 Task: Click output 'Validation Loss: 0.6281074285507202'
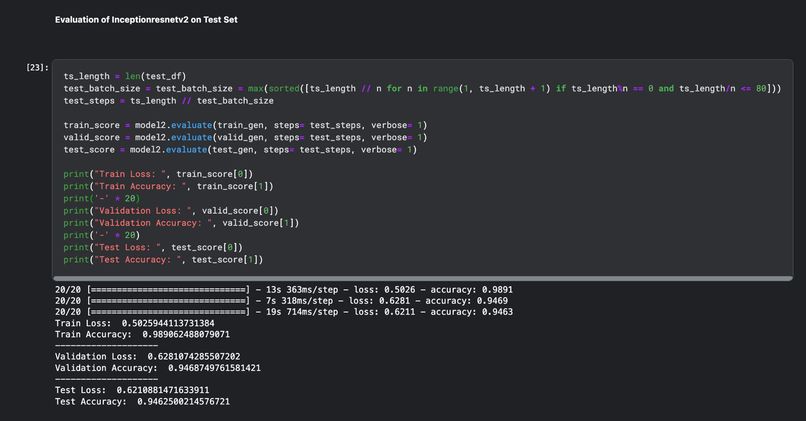(148, 357)
